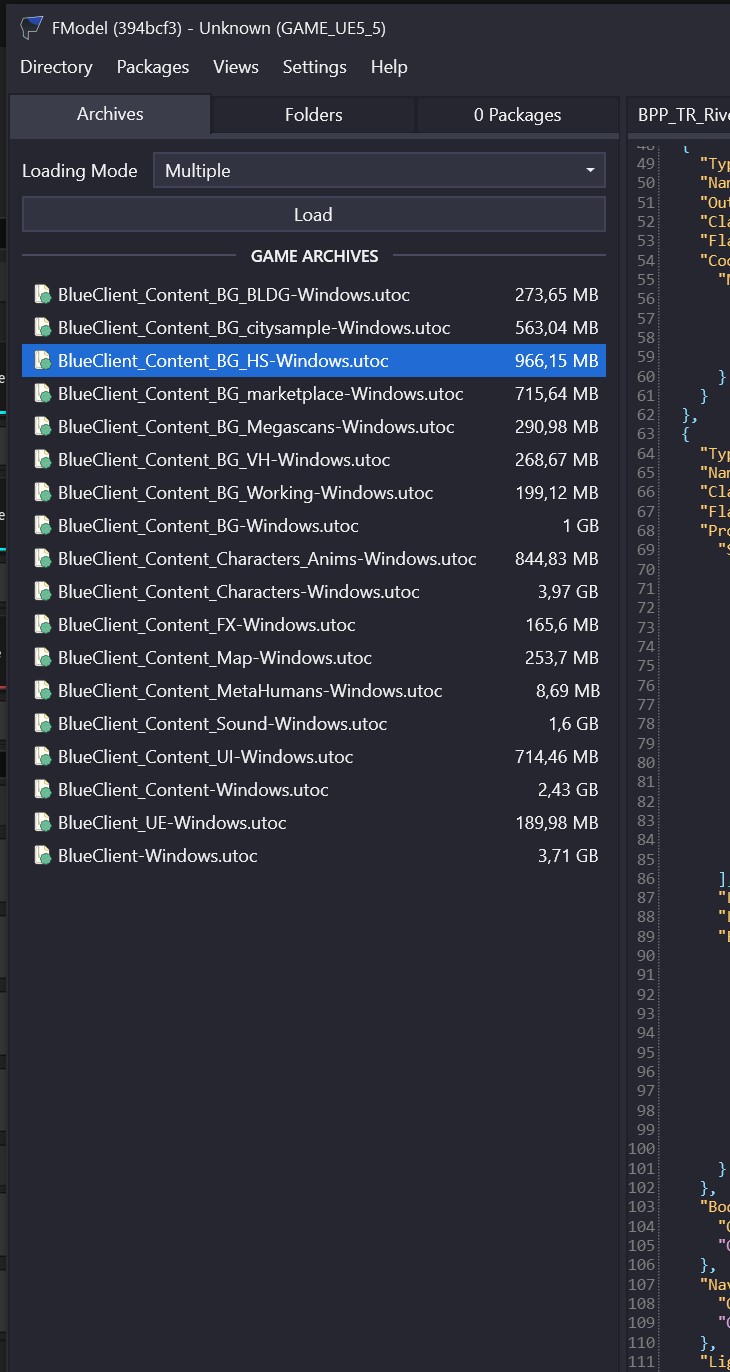Select BlueClient_Content_FX-Windows.utoc archive name

pos(207,625)
